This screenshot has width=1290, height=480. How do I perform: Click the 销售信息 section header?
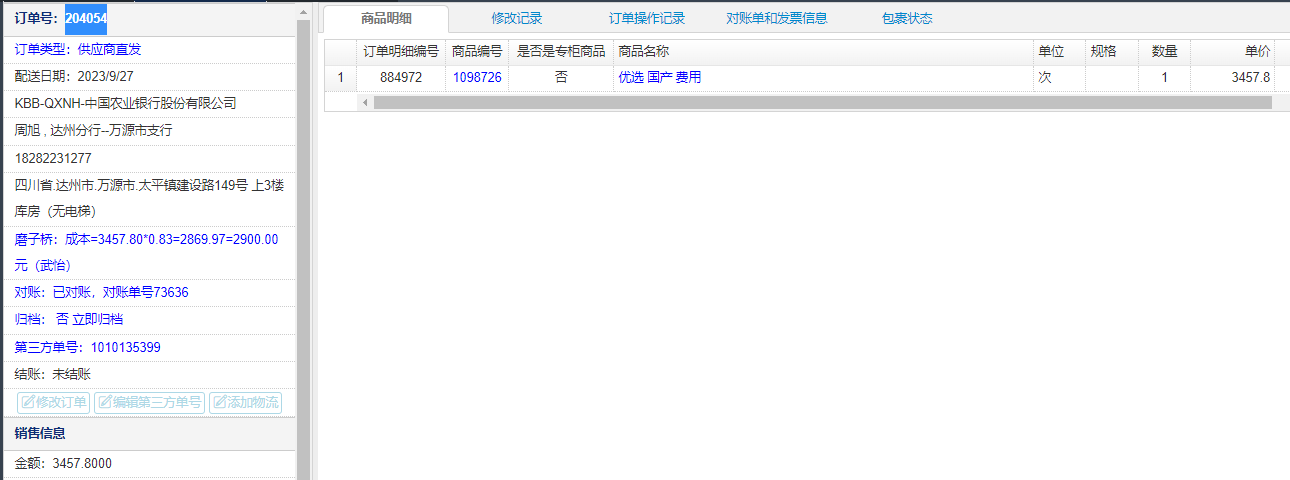pyautogui.click(x=148, y=433)
